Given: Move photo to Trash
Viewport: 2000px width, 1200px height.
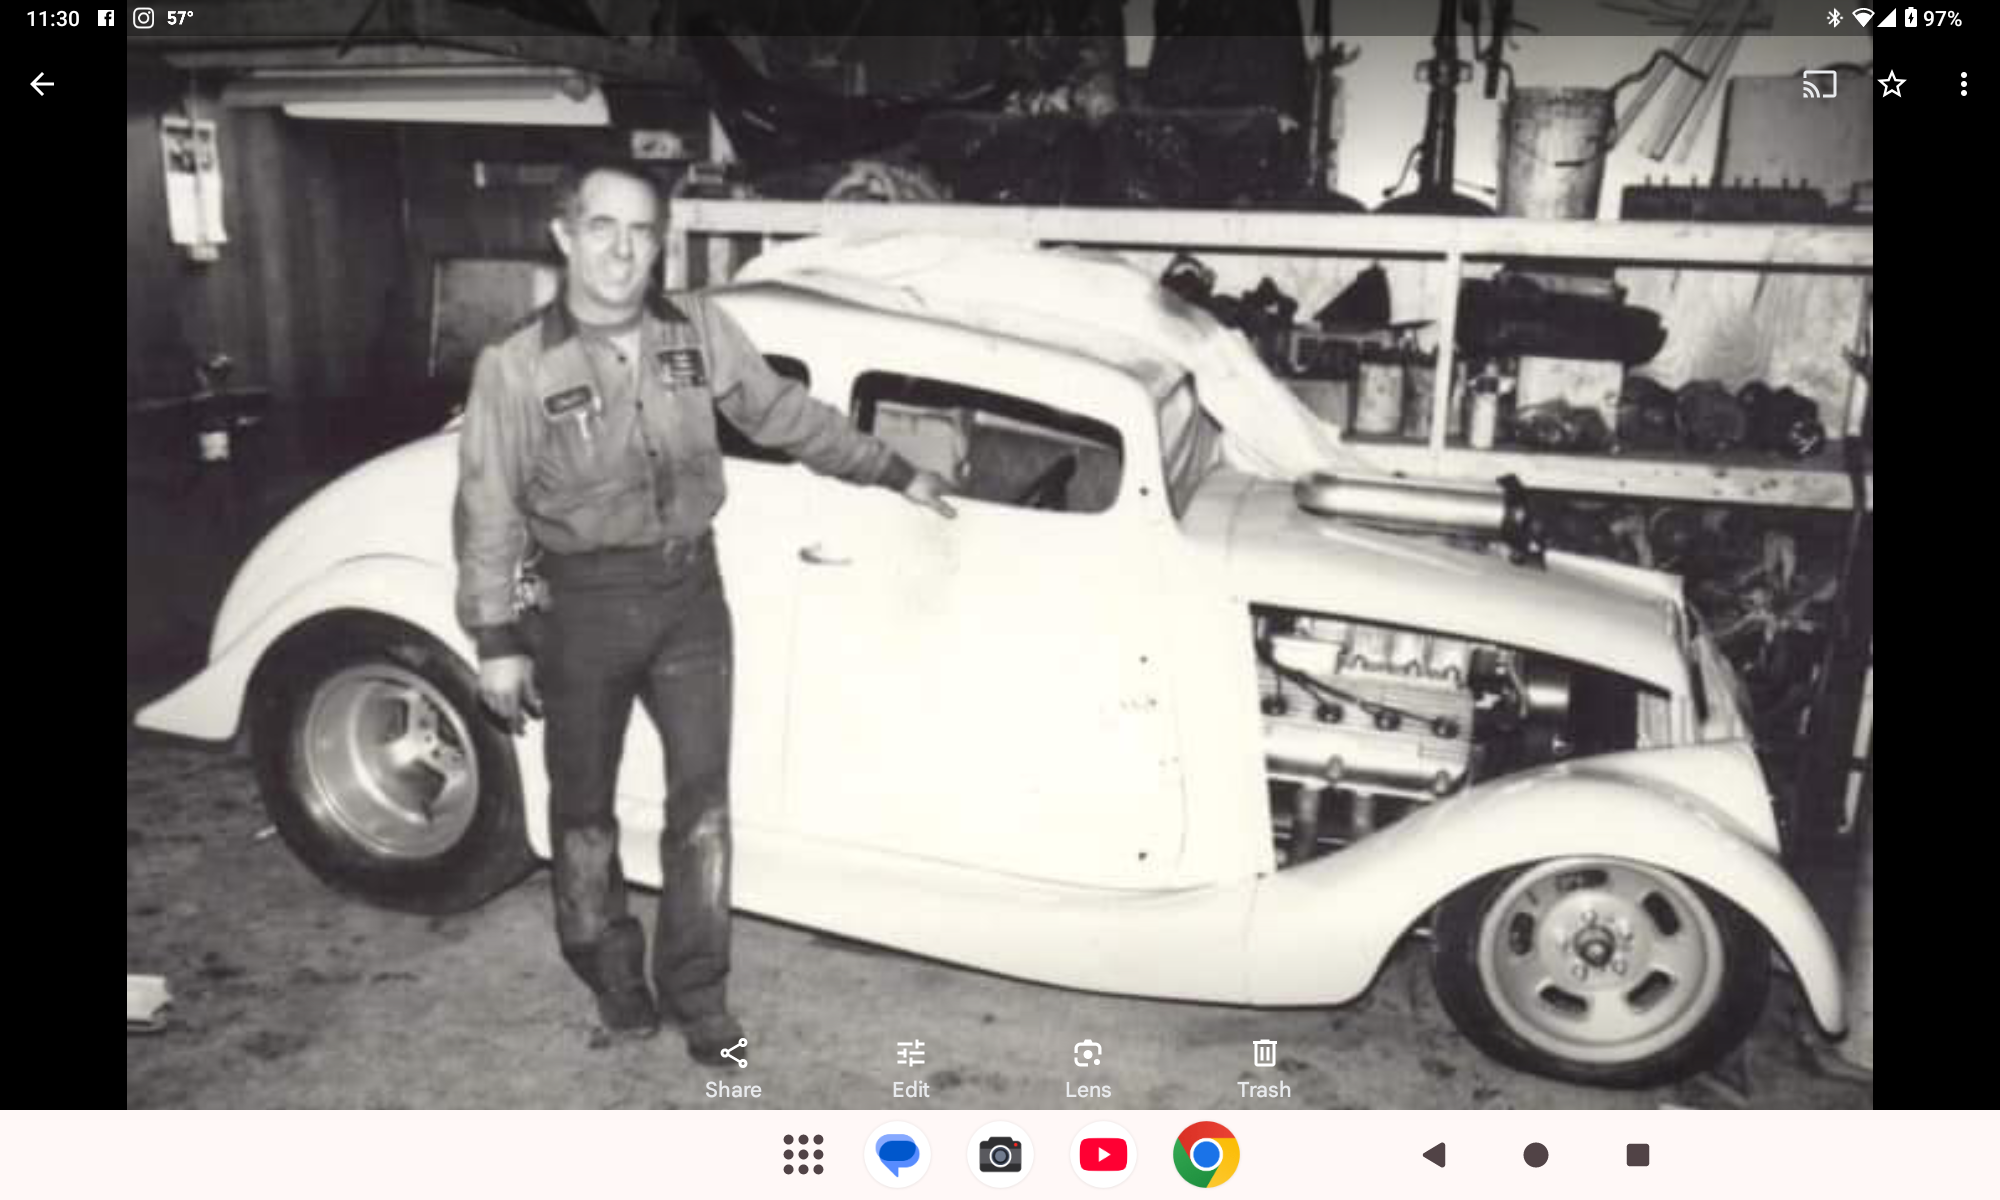Looking at the screenshot, I should [1264, 1068].
